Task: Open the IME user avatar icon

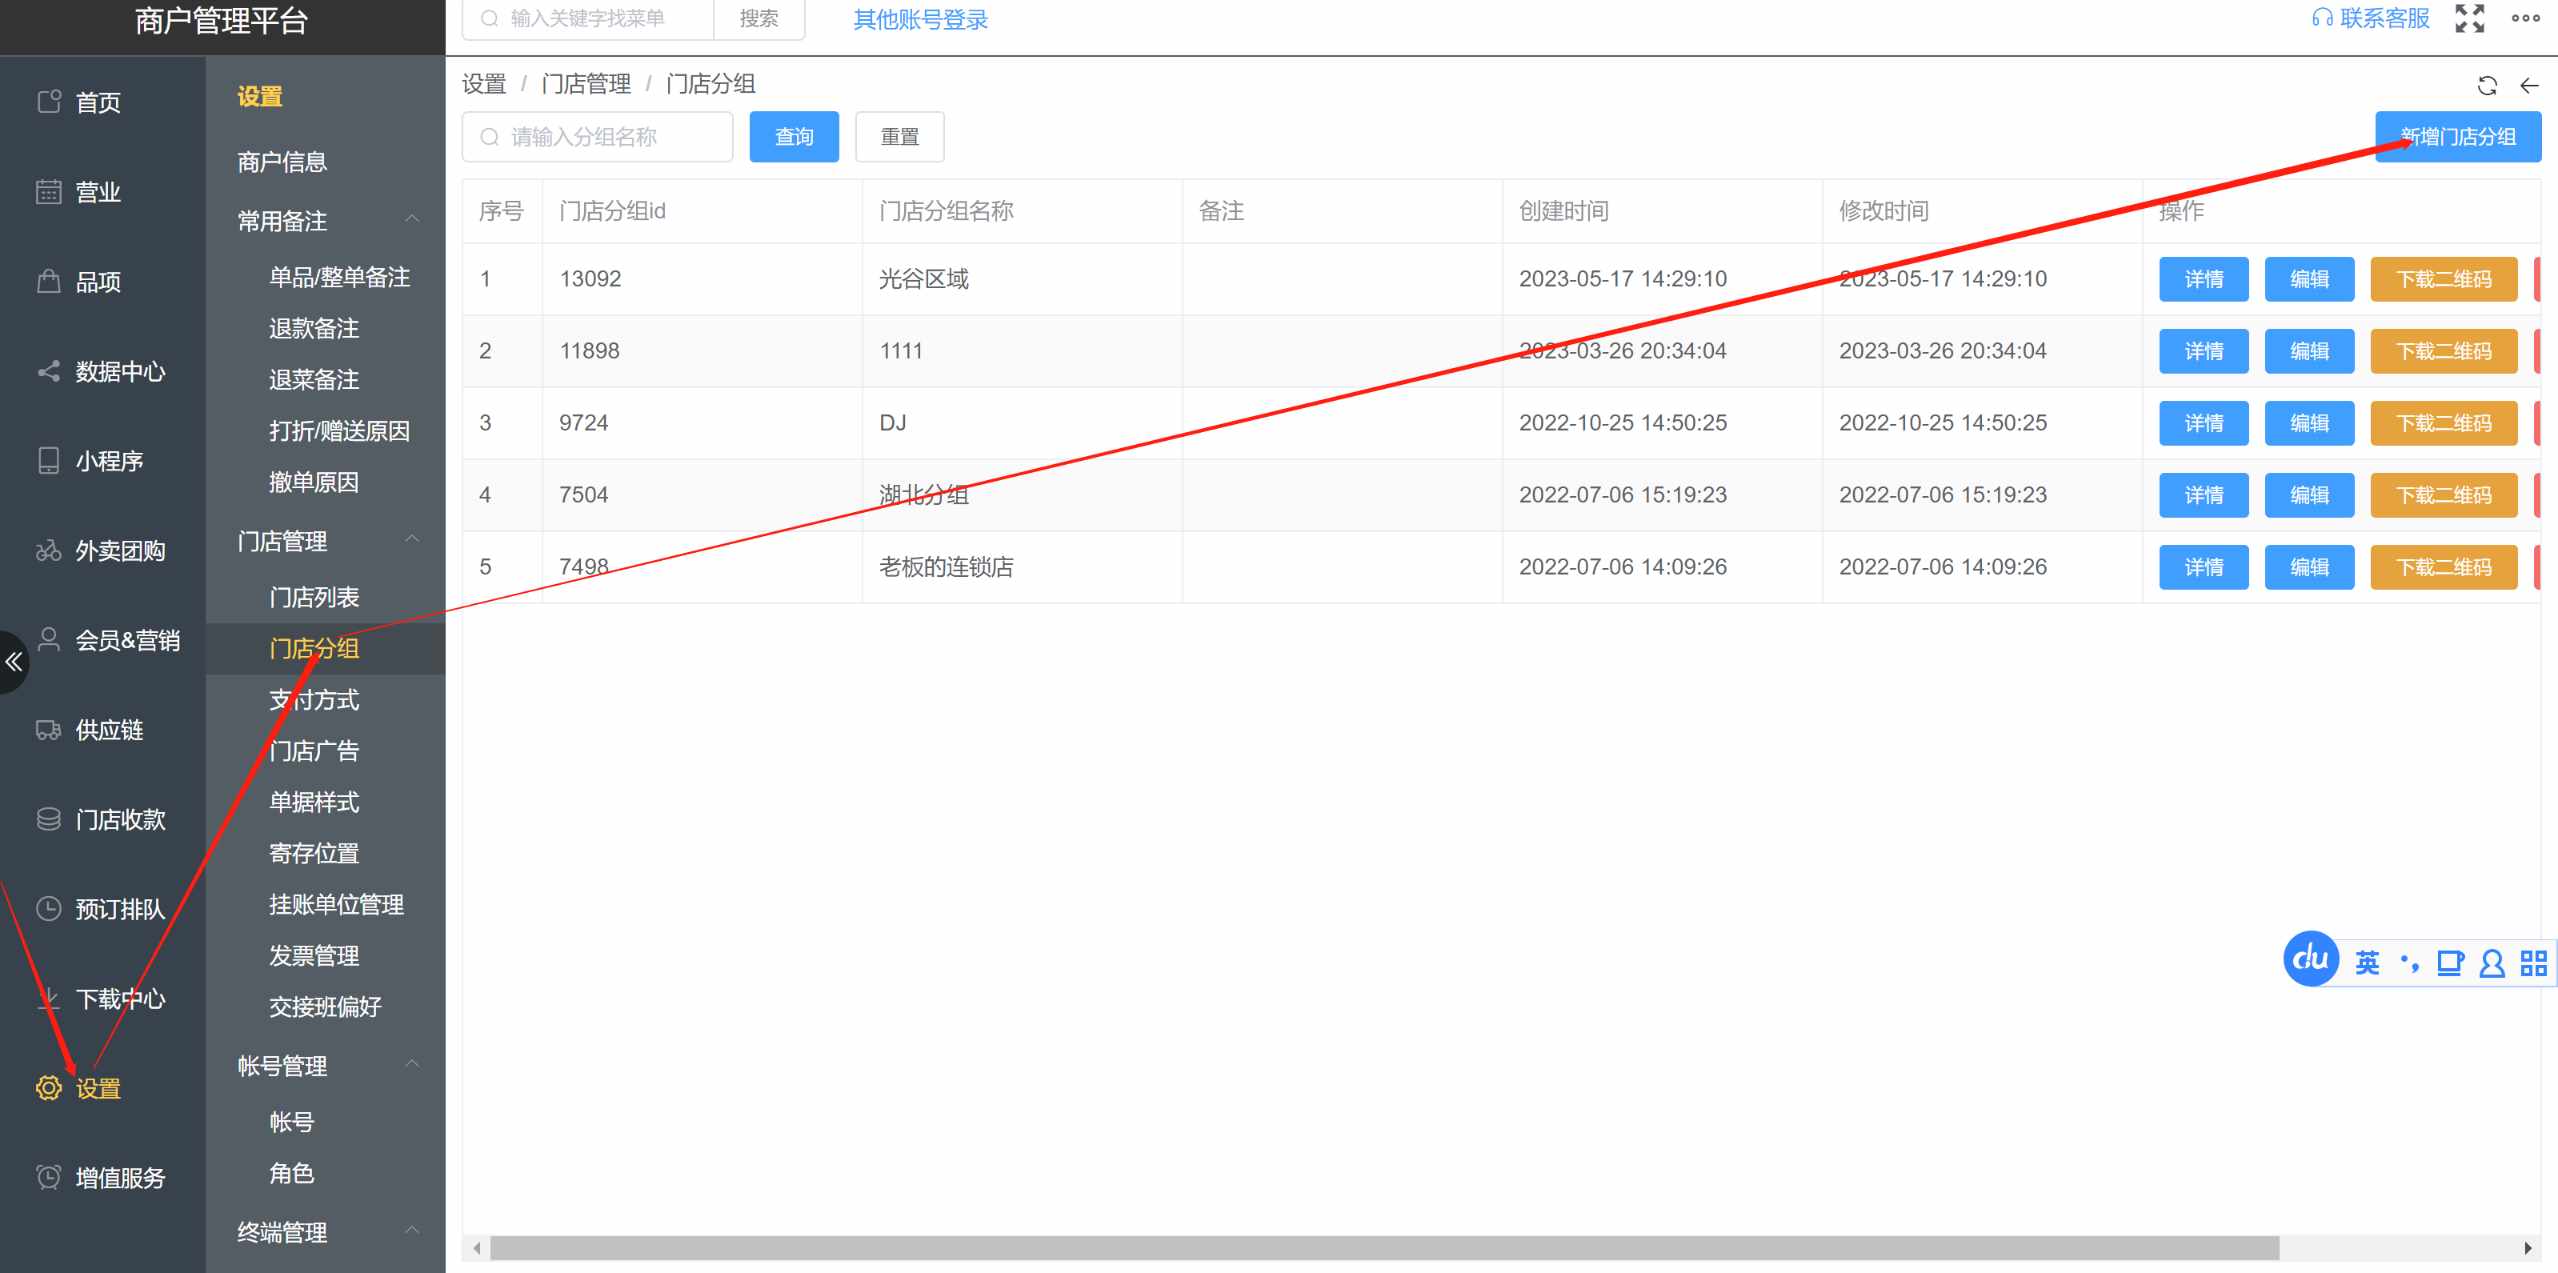Action: pos(2492,963)
